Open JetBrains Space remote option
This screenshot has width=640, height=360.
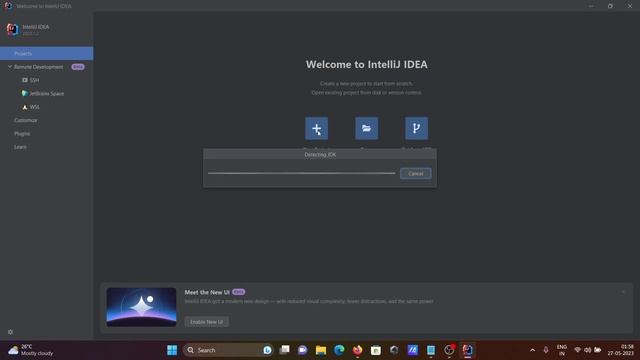(43, 93)
